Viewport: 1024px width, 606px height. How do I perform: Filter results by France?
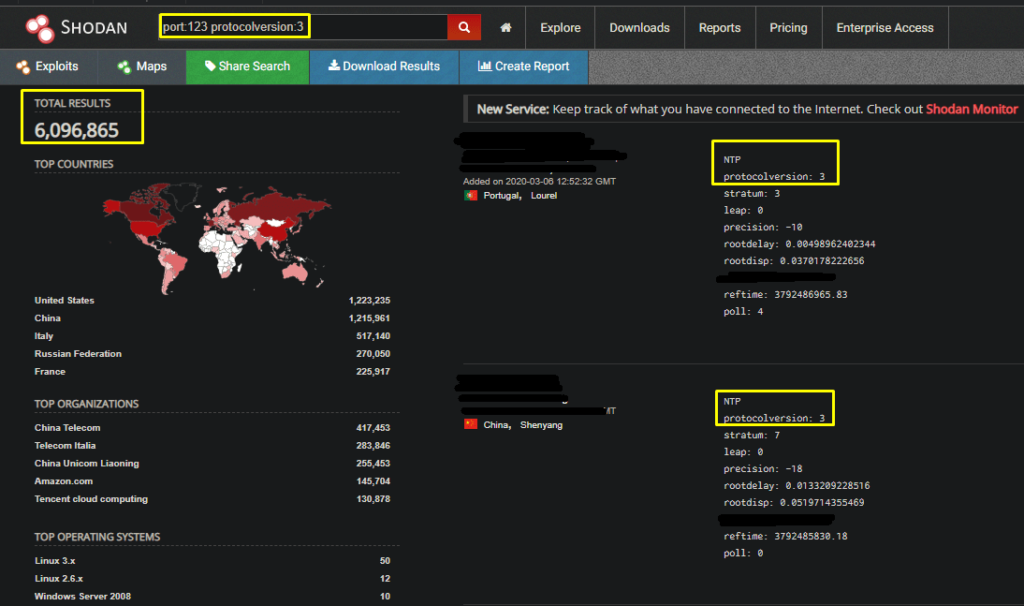[50, 372]
